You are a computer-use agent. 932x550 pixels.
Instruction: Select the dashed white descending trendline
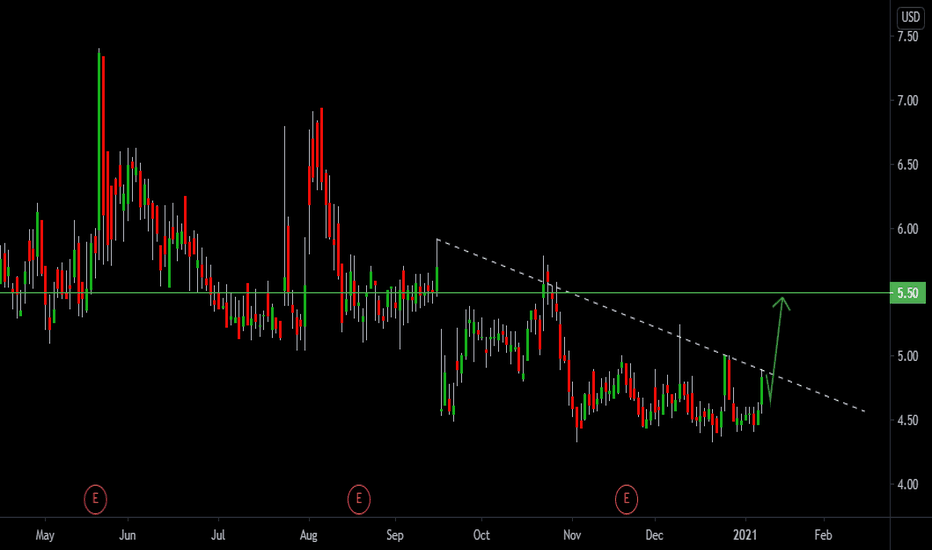coord(650,325)
